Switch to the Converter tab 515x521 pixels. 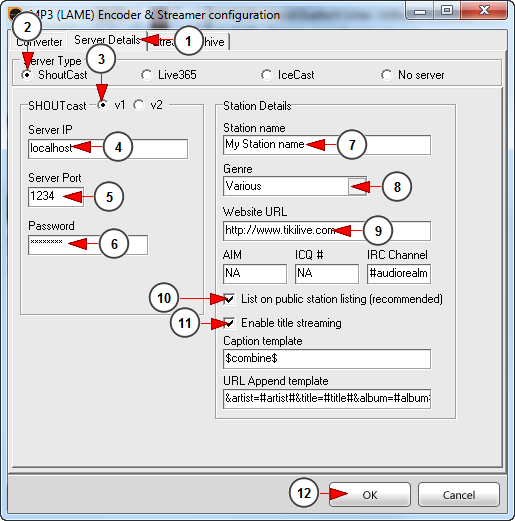pos(39,42)
